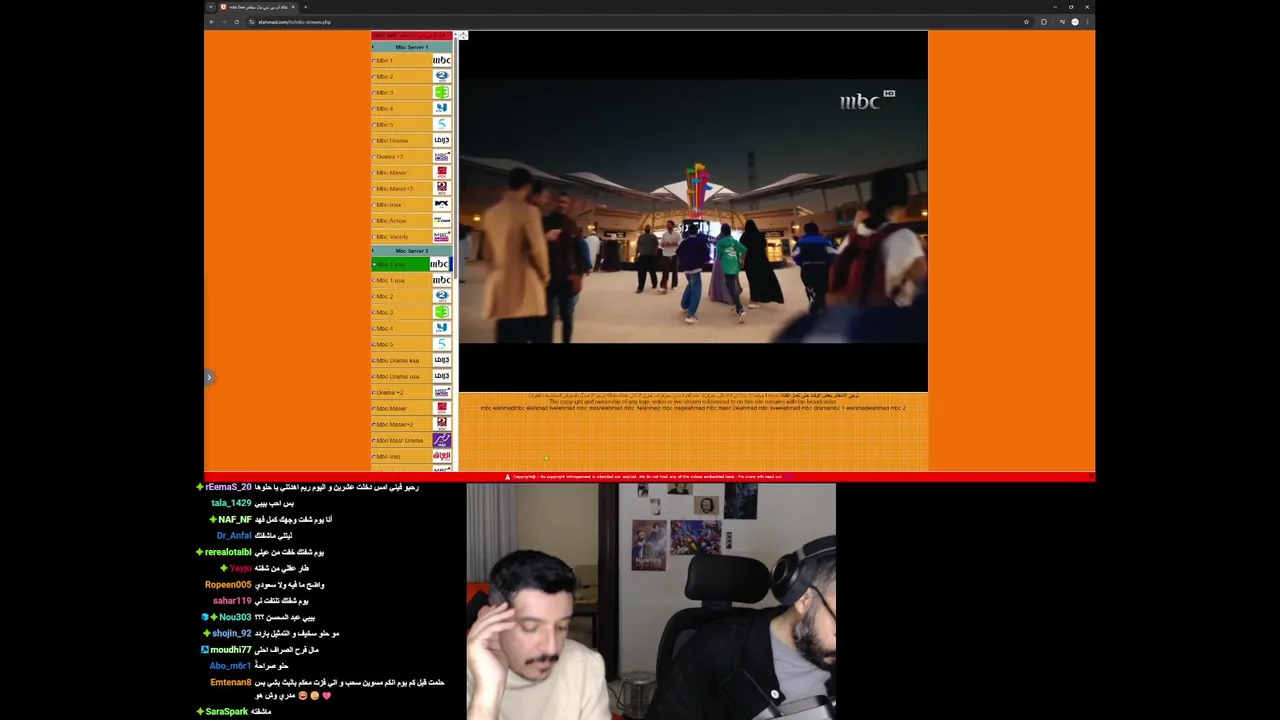Select the Mbc Drama radio in Server 1
Screen dimensions: 1280x720
point(374,141)
